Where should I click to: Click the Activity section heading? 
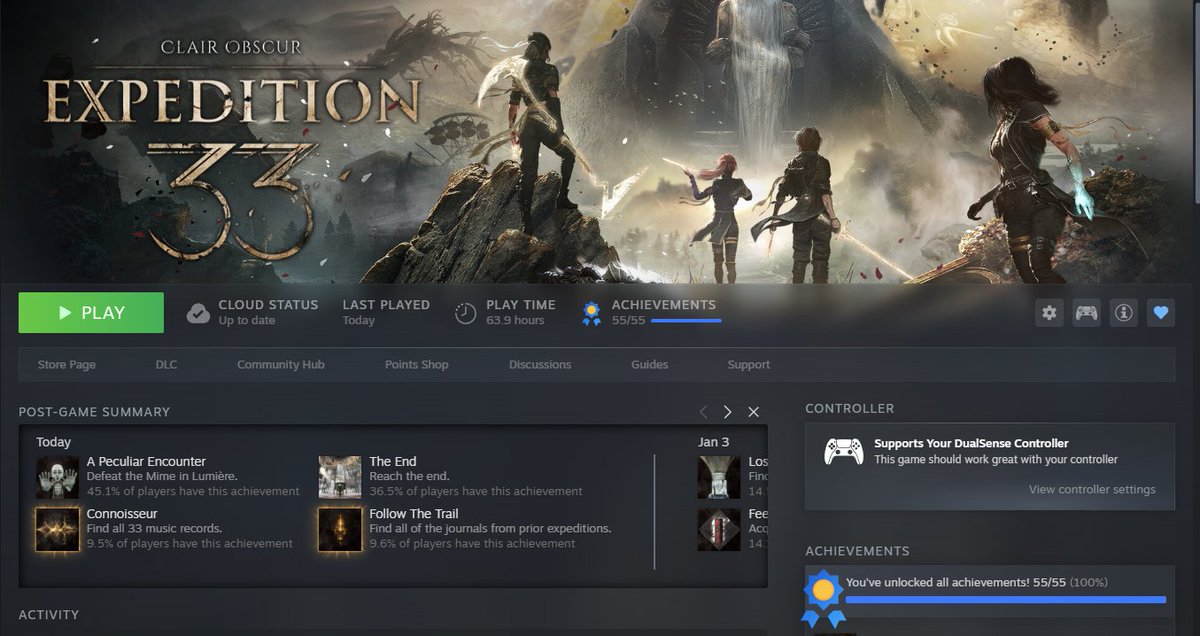(48, 615)
